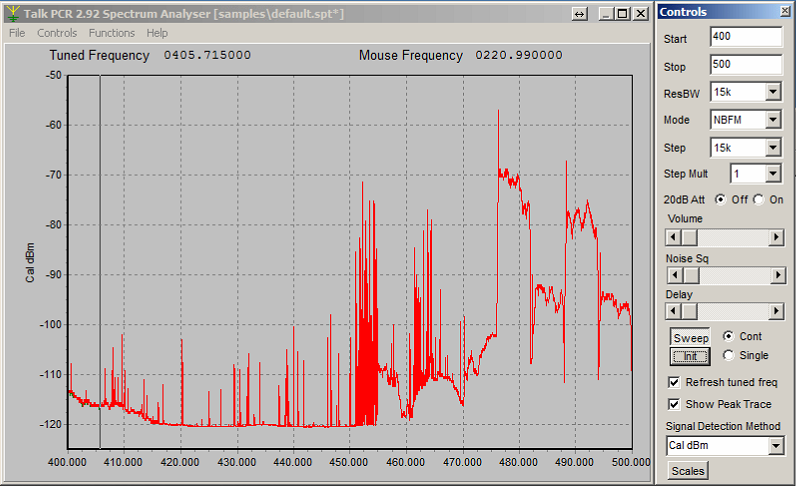Open the File menu

17,33
